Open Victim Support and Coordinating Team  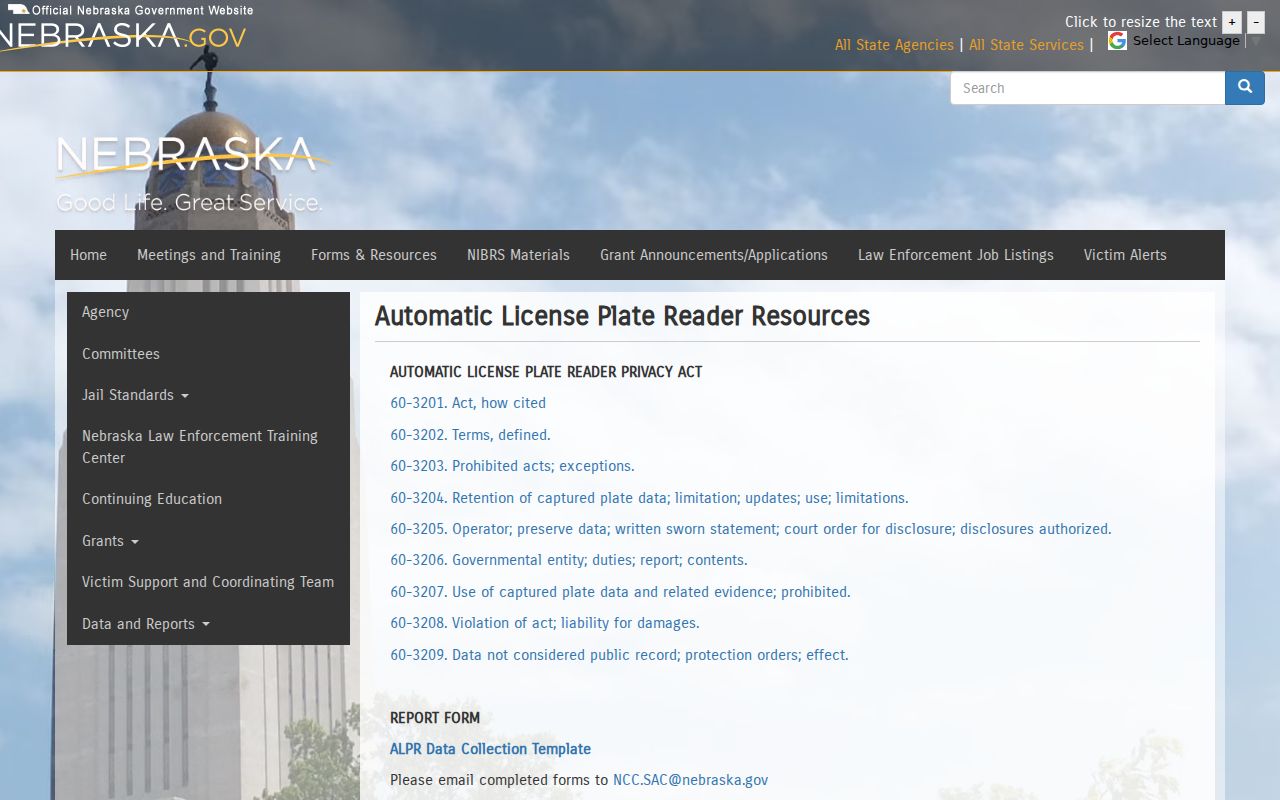pyautogui.click(x=208, y=582)
